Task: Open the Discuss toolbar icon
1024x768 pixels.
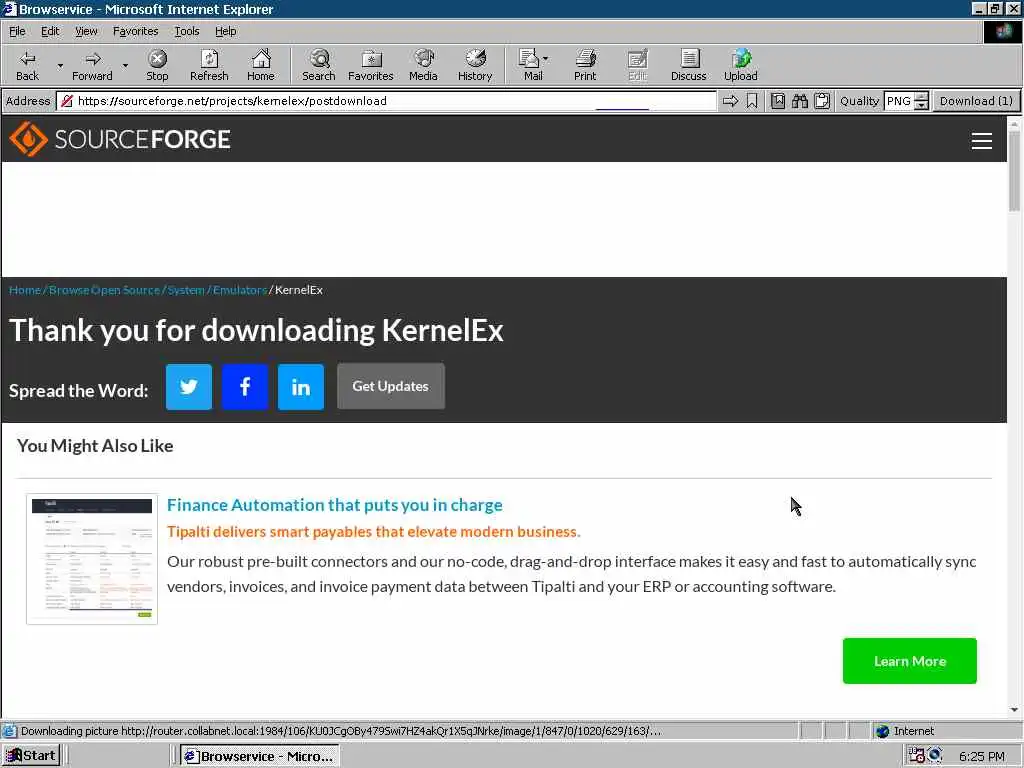Action: [x=689, y=65]
